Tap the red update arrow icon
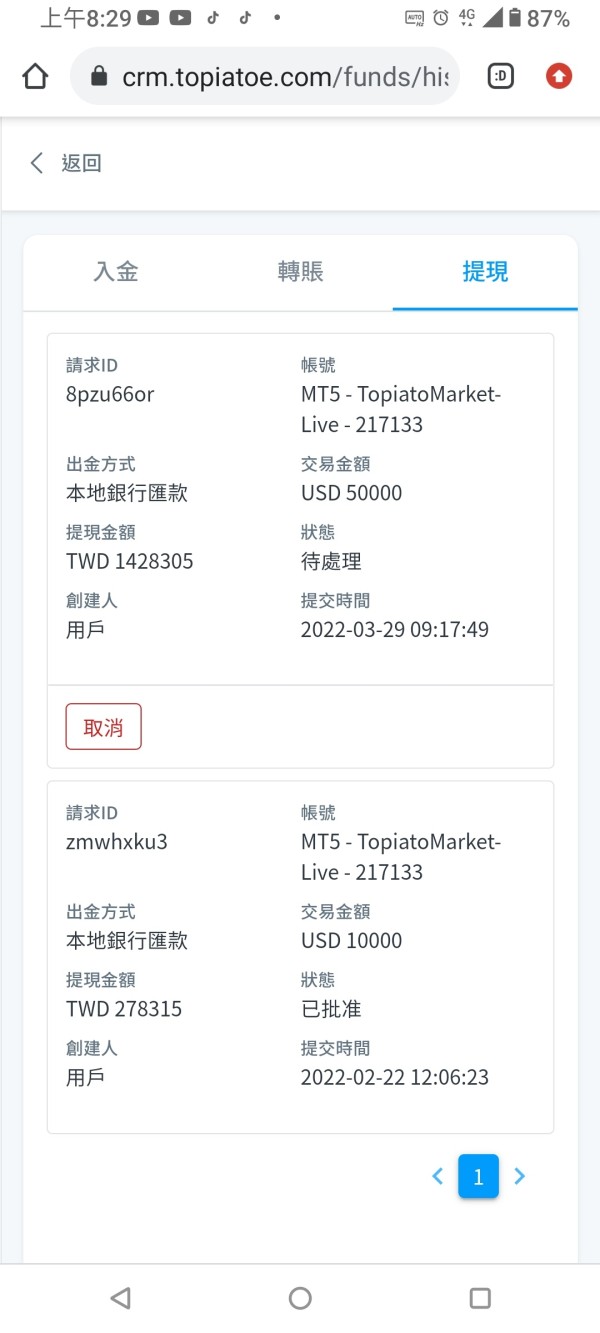600x1333 pixels. click(558, 76)
